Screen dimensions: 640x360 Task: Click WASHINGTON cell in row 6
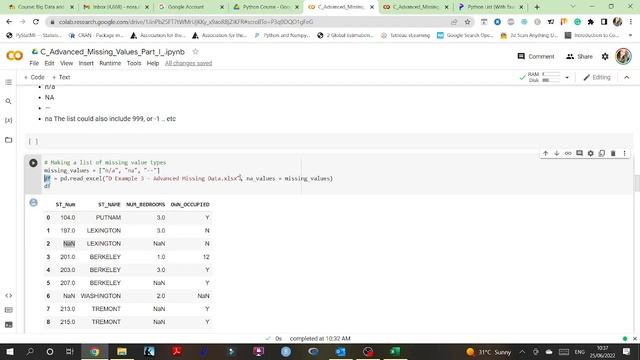(101, 296)
